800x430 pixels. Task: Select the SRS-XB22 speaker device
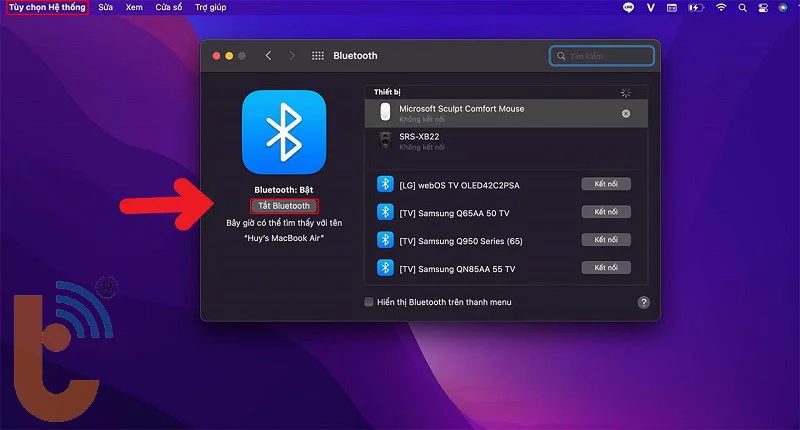506,141
